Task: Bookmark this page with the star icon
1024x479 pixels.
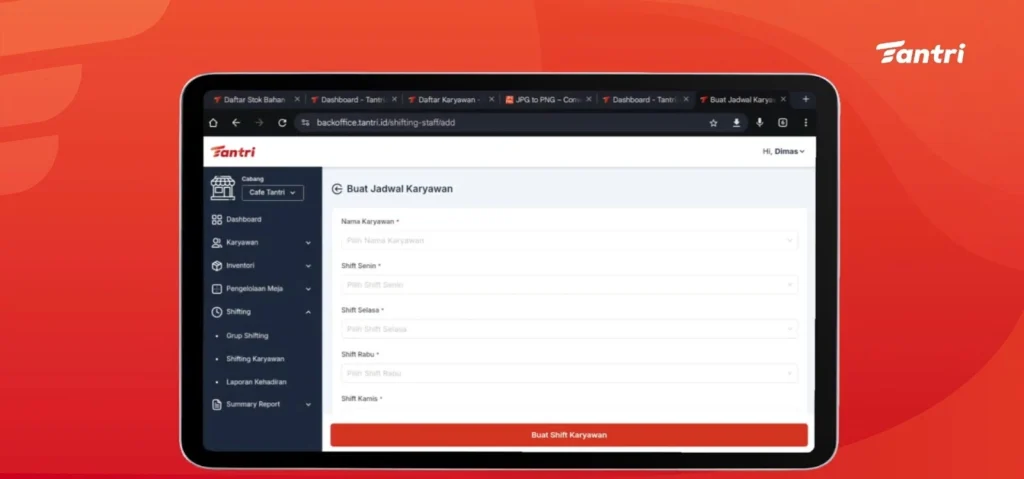Action: pos(713,123)
